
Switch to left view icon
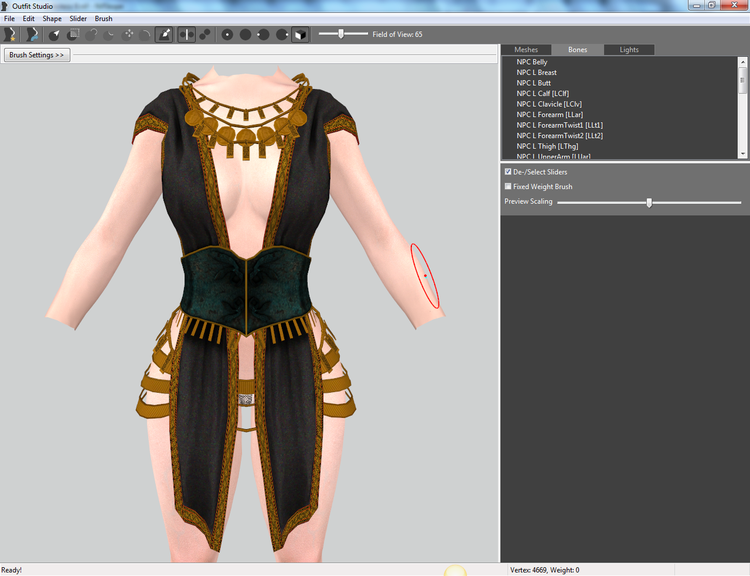(x=264, y=34)
